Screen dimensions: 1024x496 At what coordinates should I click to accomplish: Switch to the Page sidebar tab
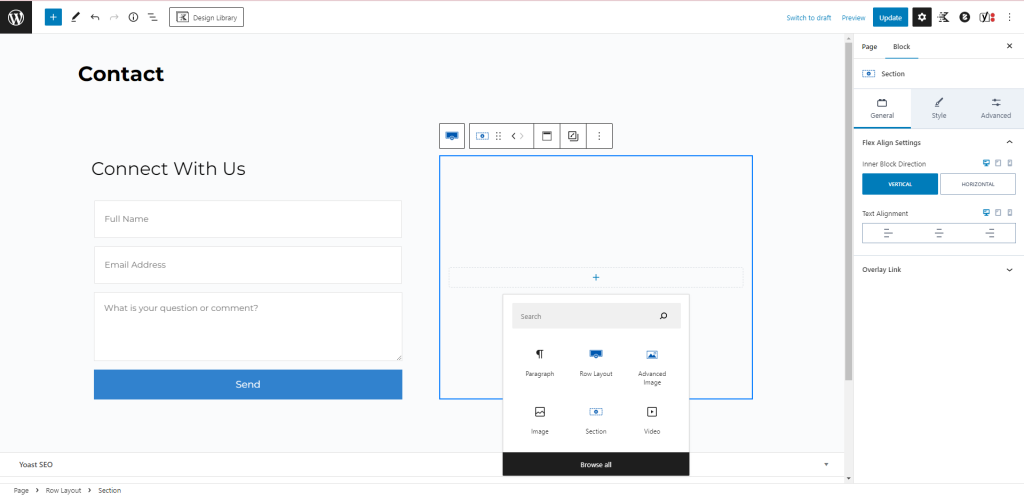(x=869, y=46)
